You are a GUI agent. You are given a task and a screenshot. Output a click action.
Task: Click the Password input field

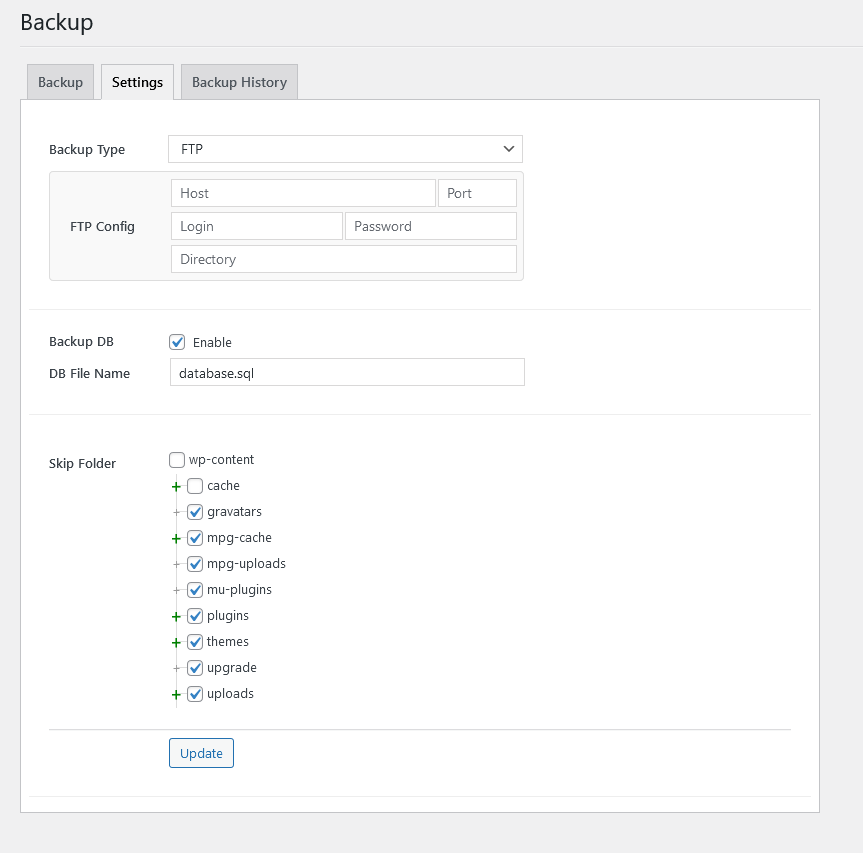[430, 225]
